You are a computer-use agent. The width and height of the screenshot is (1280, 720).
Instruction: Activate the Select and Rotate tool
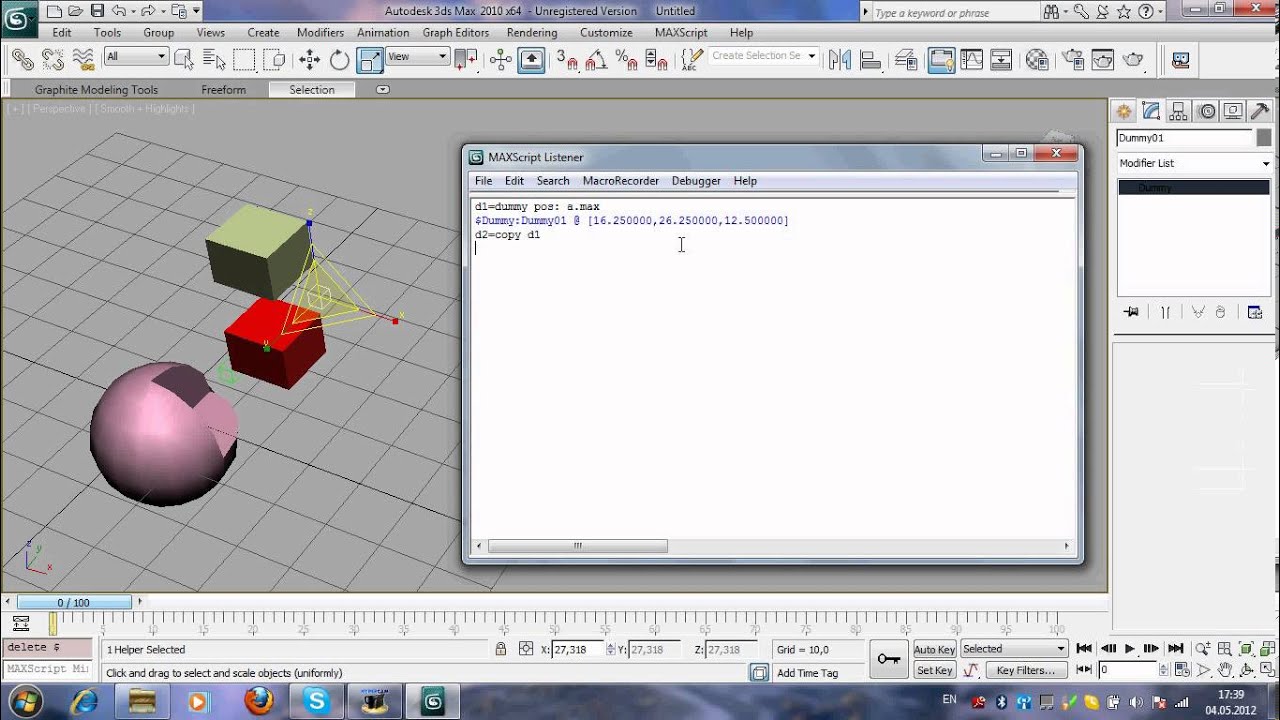[x=340, y=60]
